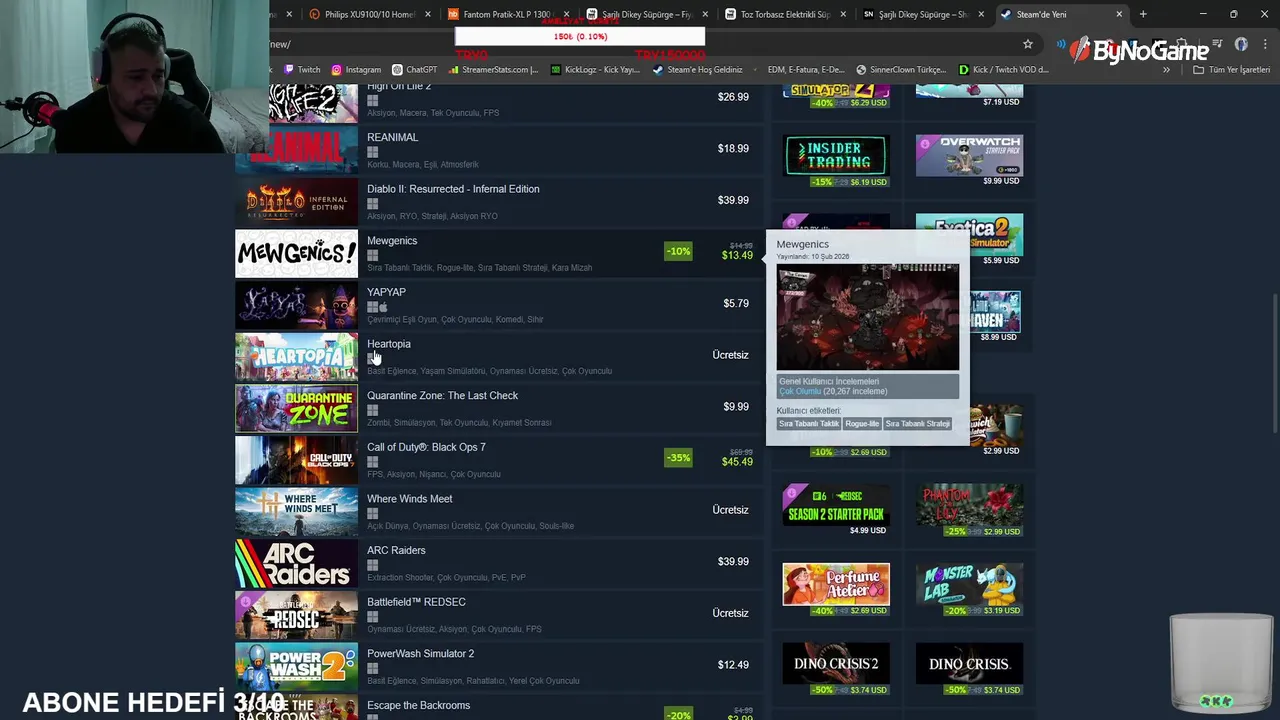
Task: Close the Philips XU9100/10 tab
Action: [x=428, y=14]
